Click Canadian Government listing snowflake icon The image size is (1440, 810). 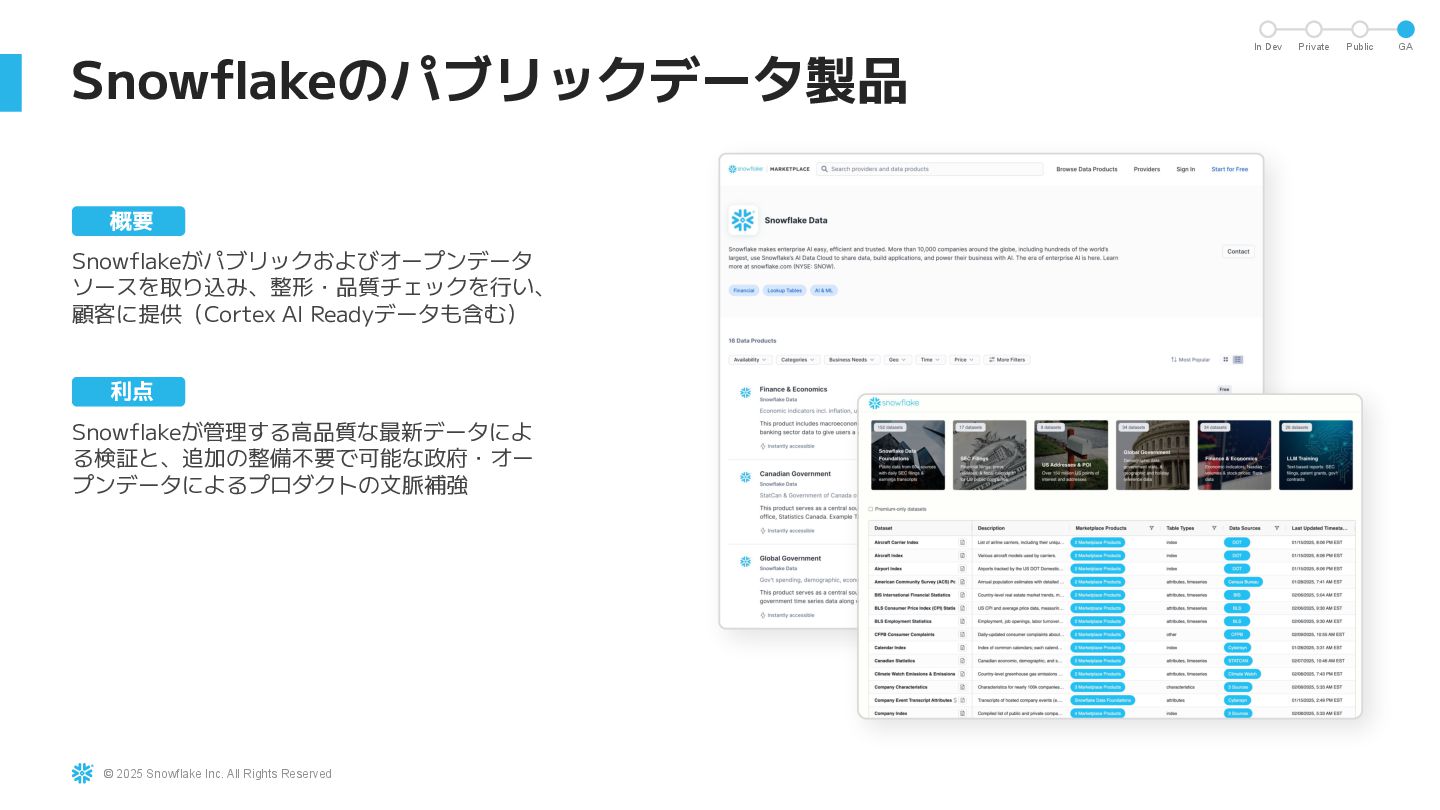745,477
